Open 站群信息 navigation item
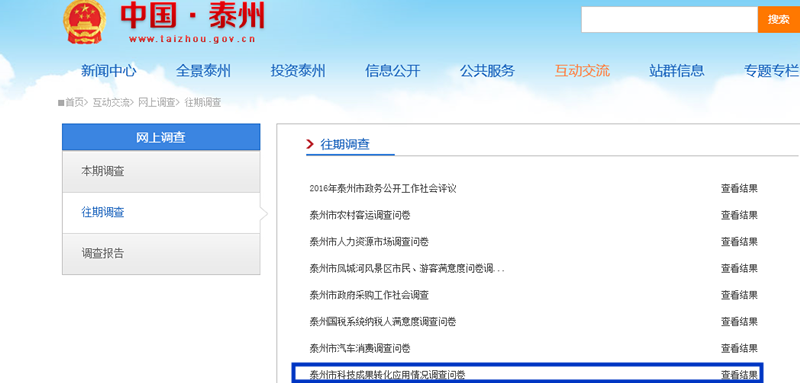This screenshot has height=383, width=800. (677, 71)
